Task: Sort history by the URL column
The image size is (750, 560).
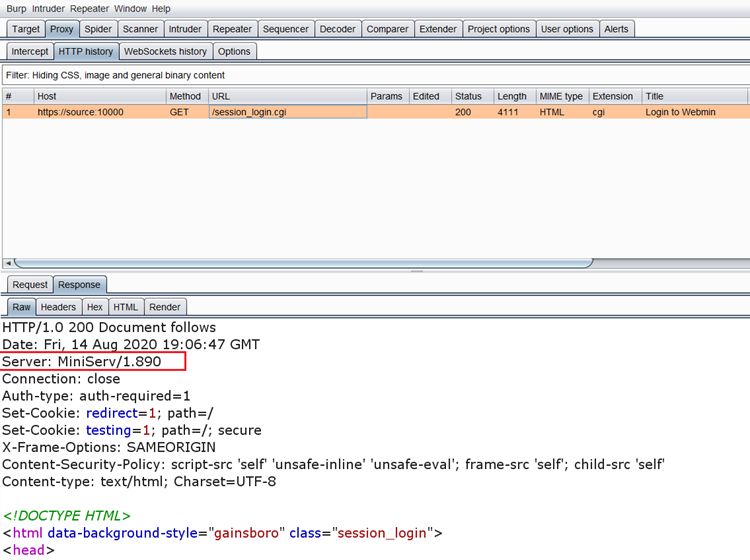Action: [x=288, y=97]
